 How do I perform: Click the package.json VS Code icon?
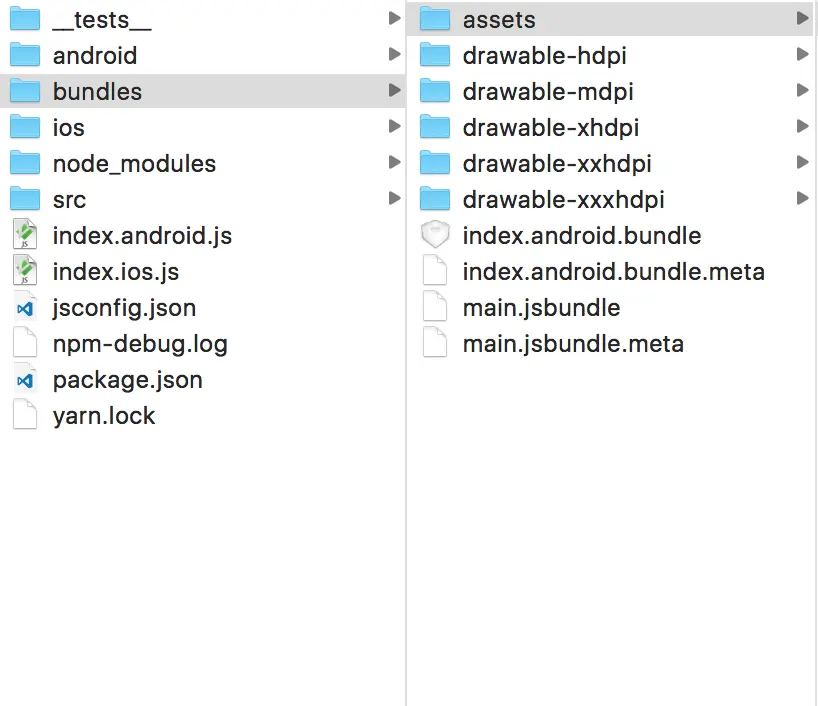pyautogui.click(x=25, y=380)
